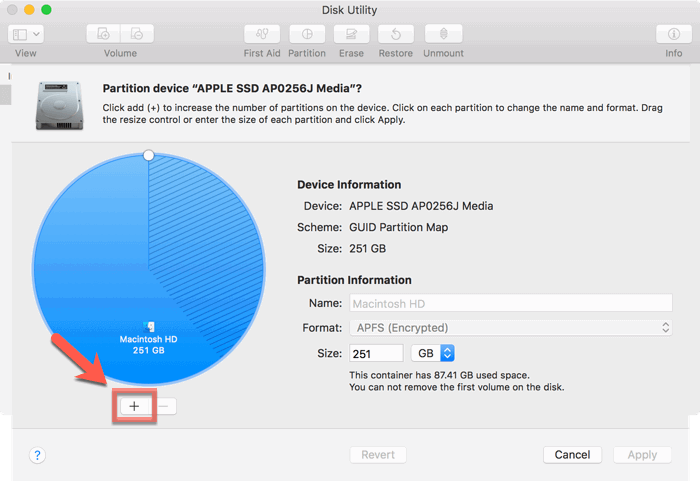
Task: Click the Apply button
Action: [x=642, y=455]
